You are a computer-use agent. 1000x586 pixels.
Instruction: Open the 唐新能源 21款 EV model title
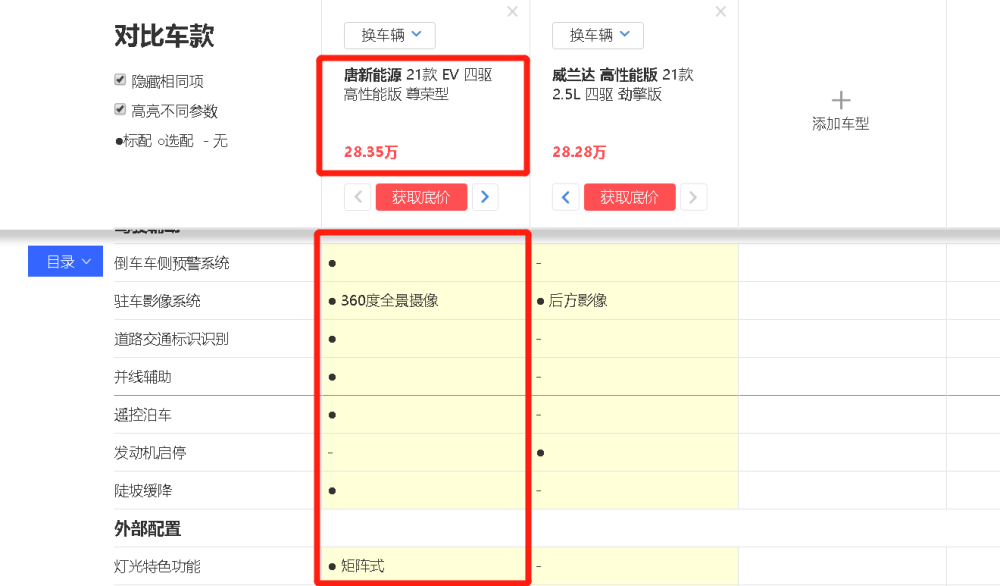(x=418, y=84)
